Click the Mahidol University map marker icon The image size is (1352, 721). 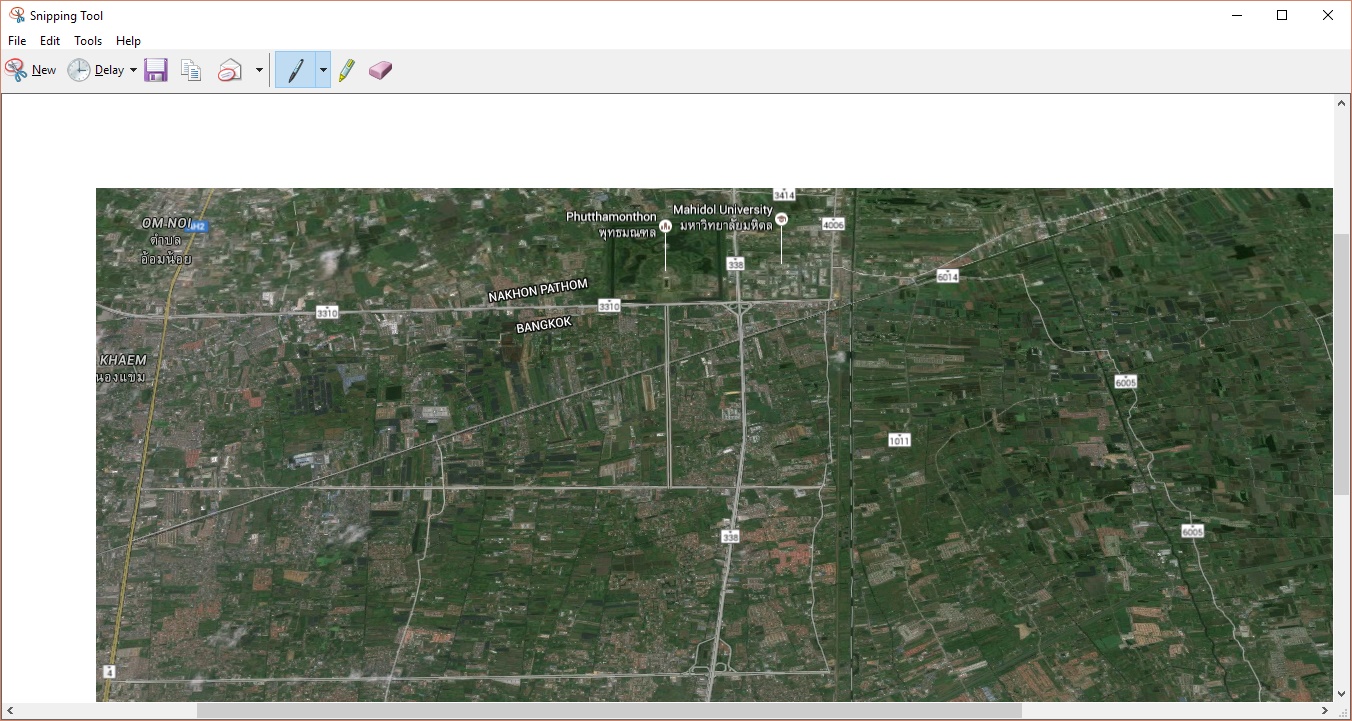pyautogui.click(x=781, y=219)
